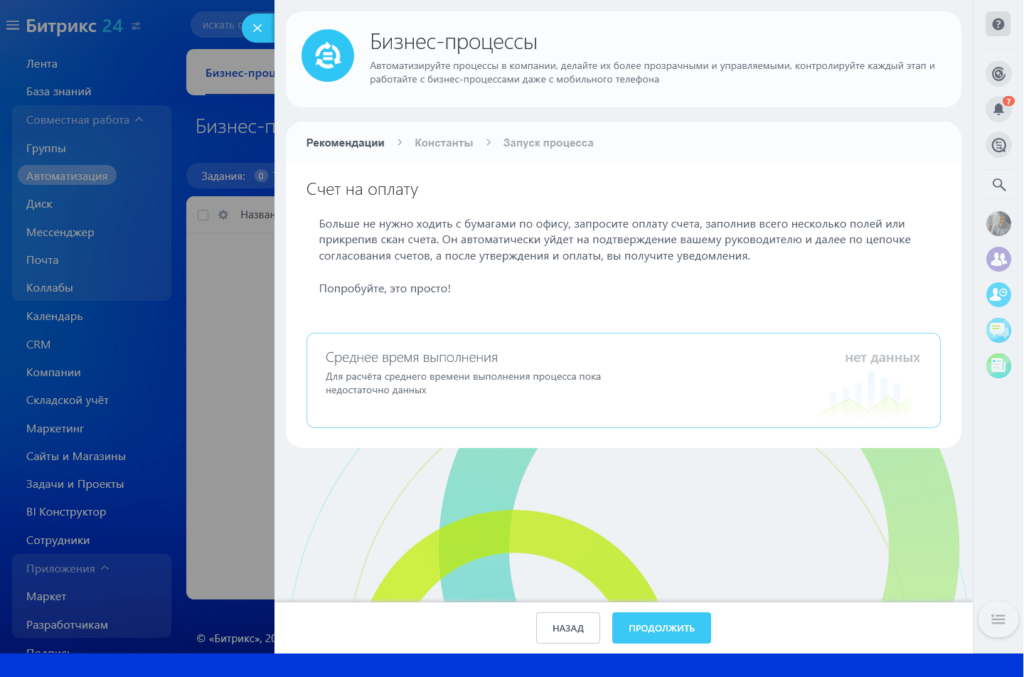
Task: Click the magnifying glass search icon
Action: coord(998,185)
